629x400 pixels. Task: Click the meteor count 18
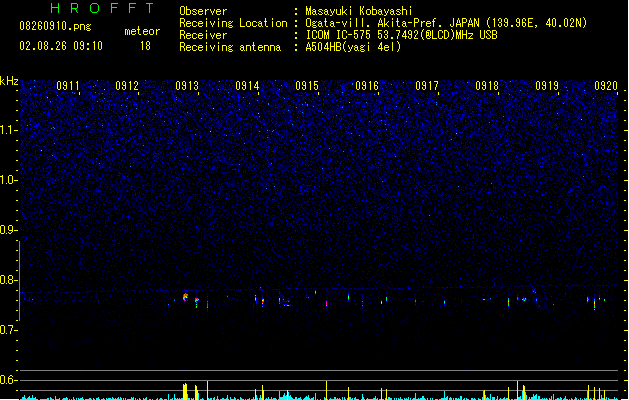click(145, 46)
